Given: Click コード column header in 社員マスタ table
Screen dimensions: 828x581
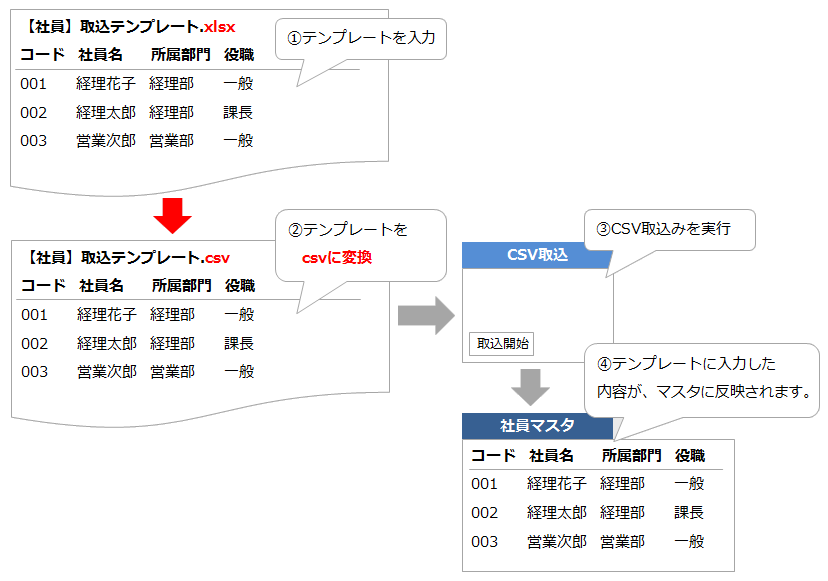Looking at the screenshot, I should click(x=492, y=456).
